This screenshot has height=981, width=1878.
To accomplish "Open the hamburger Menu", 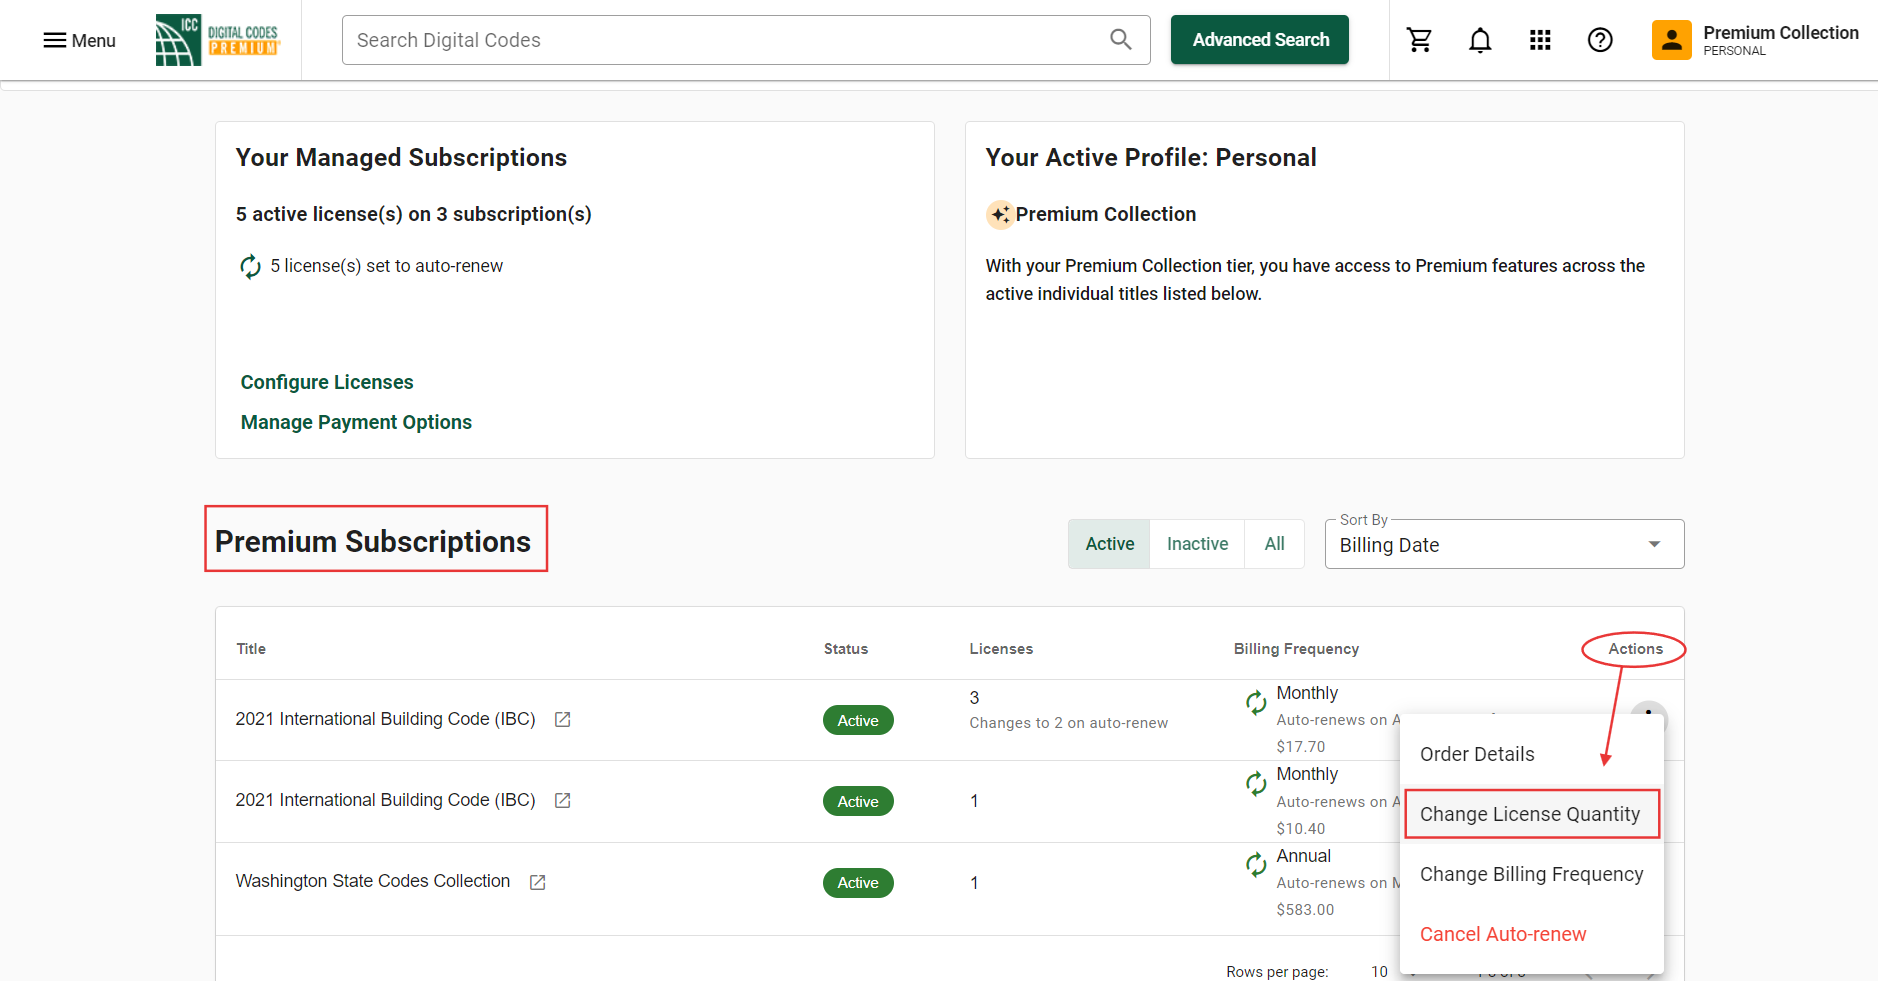I will pyautogui.click(x=79, y=40).
